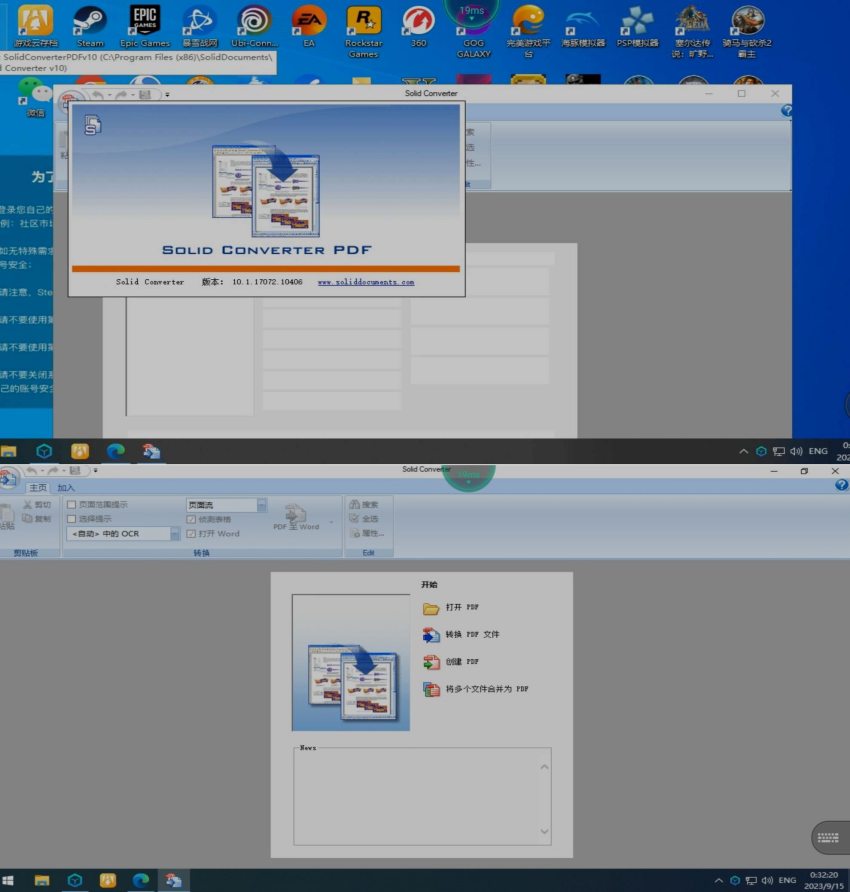The width and height of the screenshot is (850, 892).
Task: Toggle the 侦测表格 checkbox
Action: point(191,519)
